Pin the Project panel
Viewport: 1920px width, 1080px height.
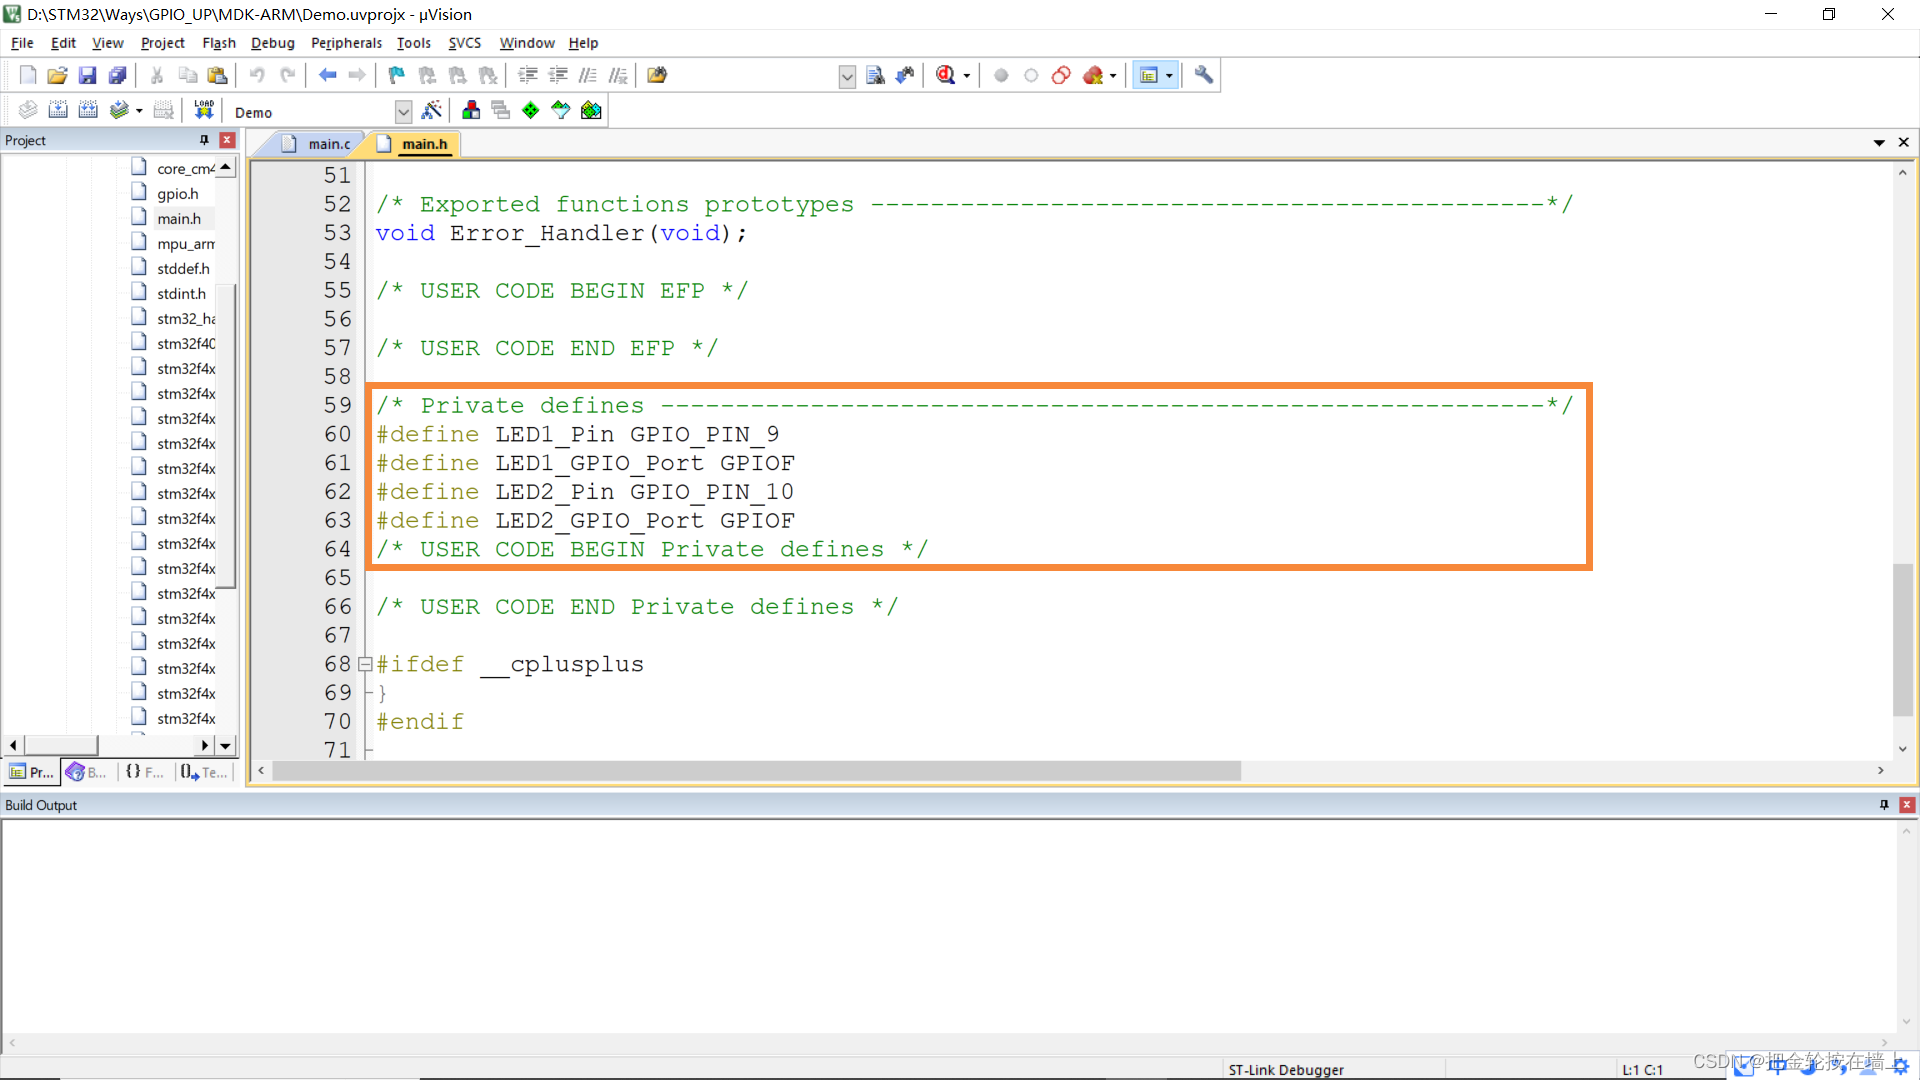pyautogui.click(x=202, y=140)
